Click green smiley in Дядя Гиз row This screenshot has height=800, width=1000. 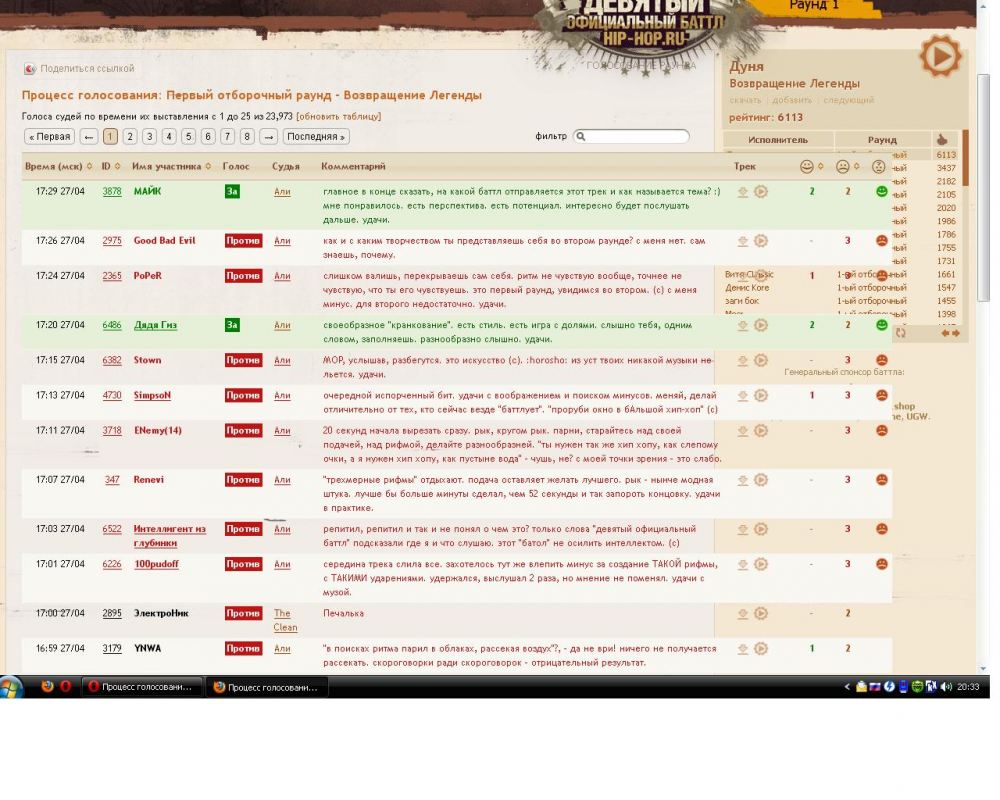point(881,325)
